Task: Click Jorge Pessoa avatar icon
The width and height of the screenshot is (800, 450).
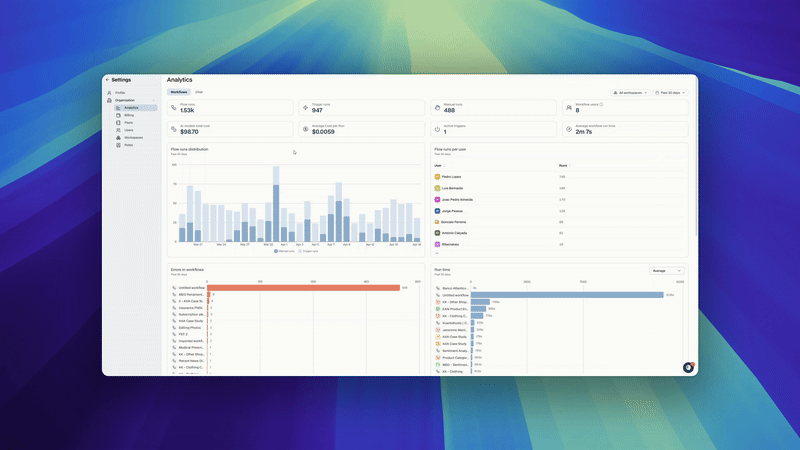Action: tap(437, 211)
